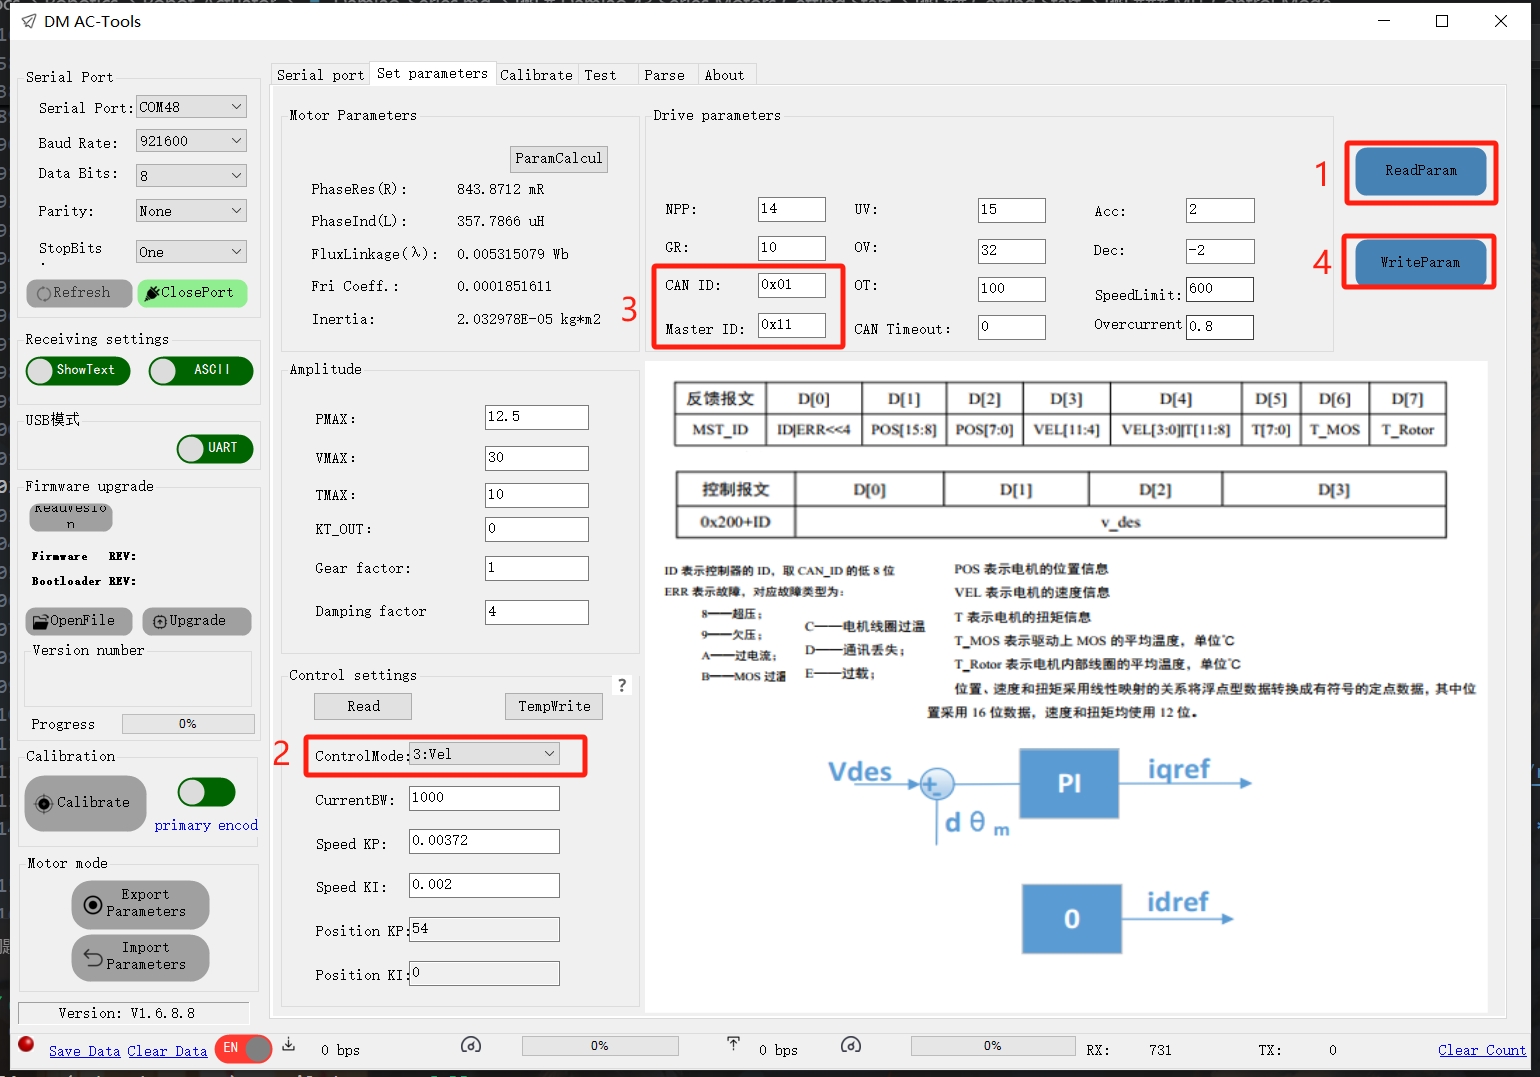The image size is (1540, 1077).
Task: Click the SpeedLimit input field
Action: (1220, 289)
